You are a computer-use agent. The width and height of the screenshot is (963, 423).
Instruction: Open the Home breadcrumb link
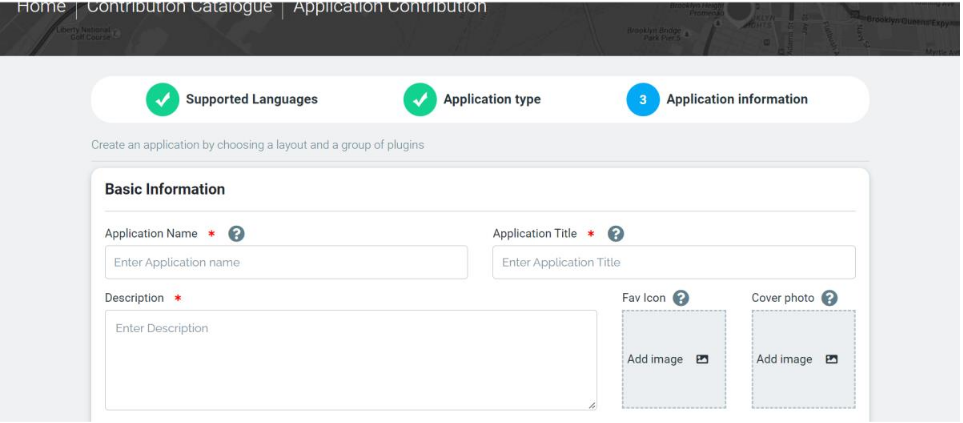41,8
